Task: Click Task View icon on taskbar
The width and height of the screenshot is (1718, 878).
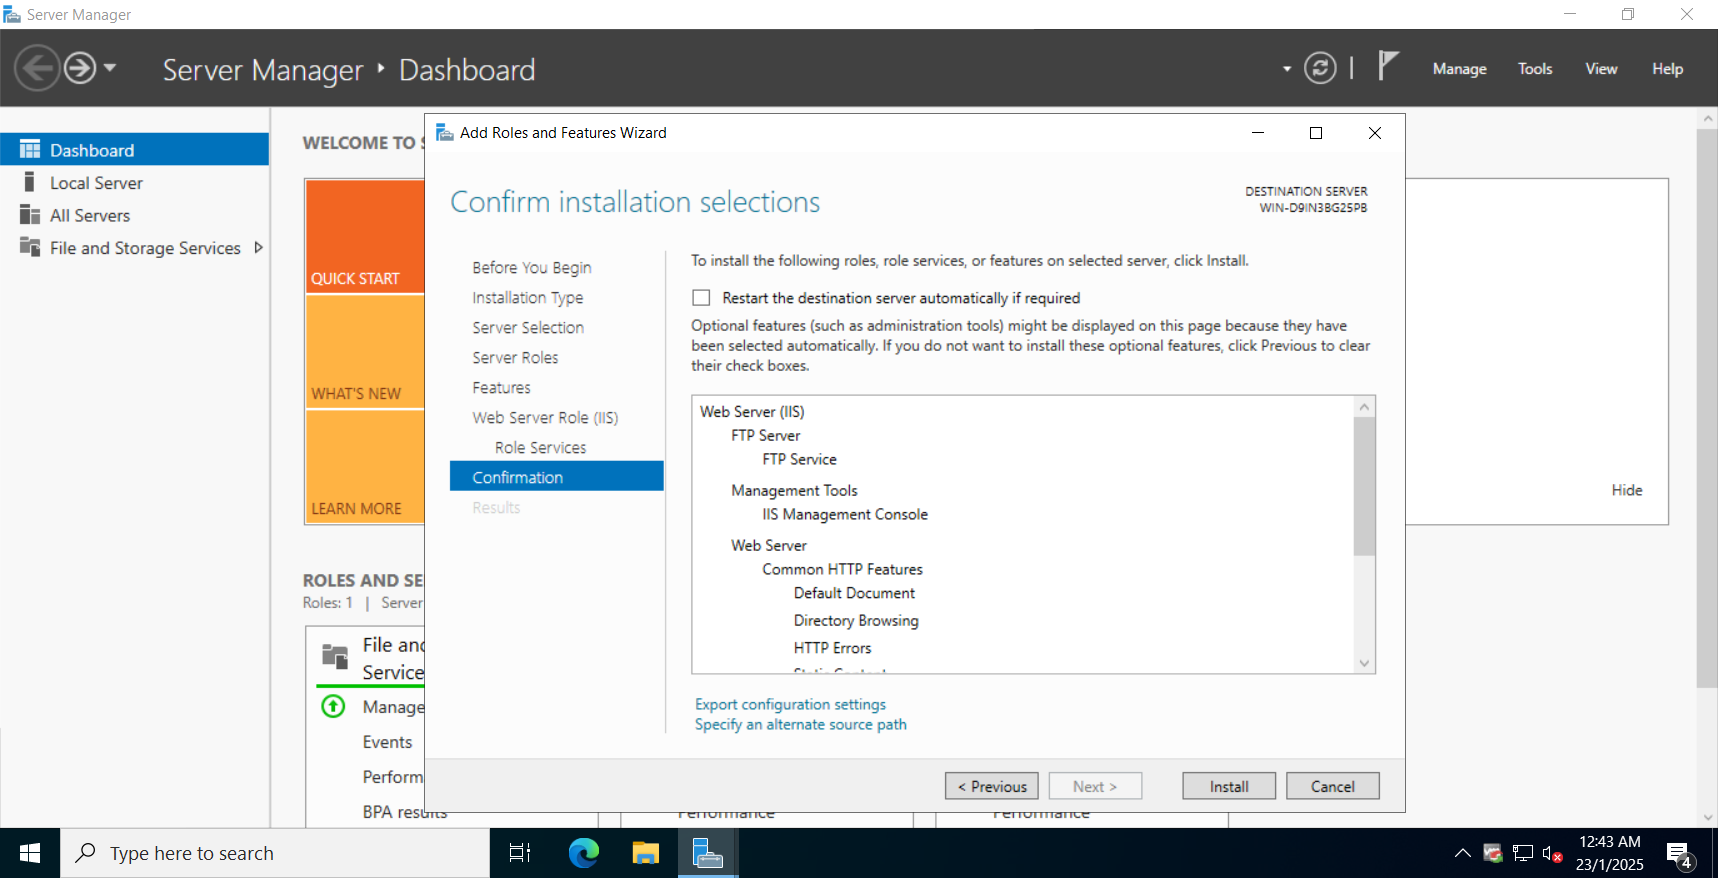Action: pos(520,853)
